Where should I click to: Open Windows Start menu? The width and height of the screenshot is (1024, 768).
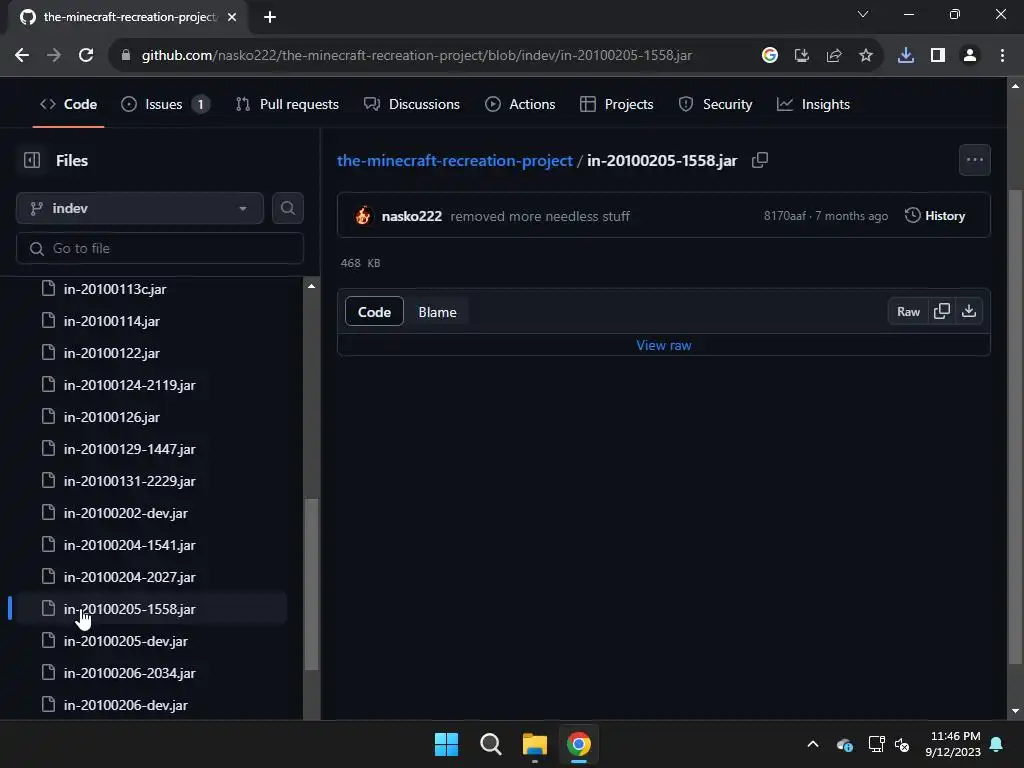click(x=447, y=744)
